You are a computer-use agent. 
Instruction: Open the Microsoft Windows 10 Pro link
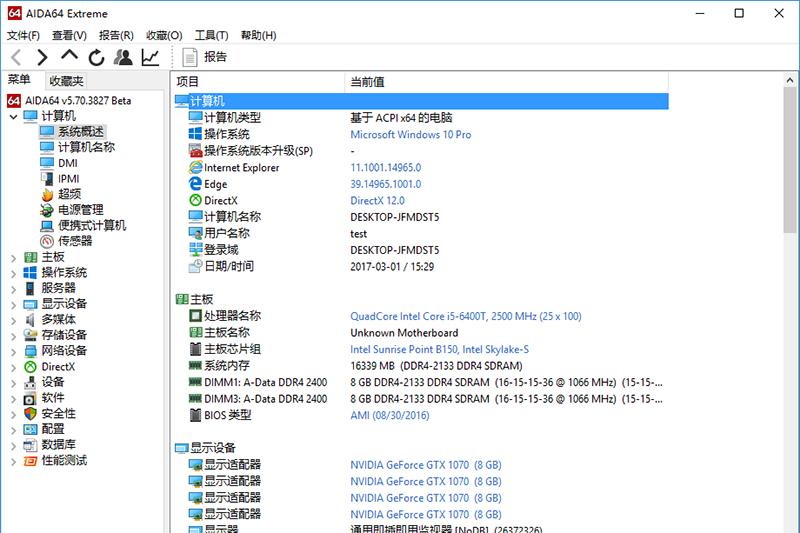[x=410, y=134]
